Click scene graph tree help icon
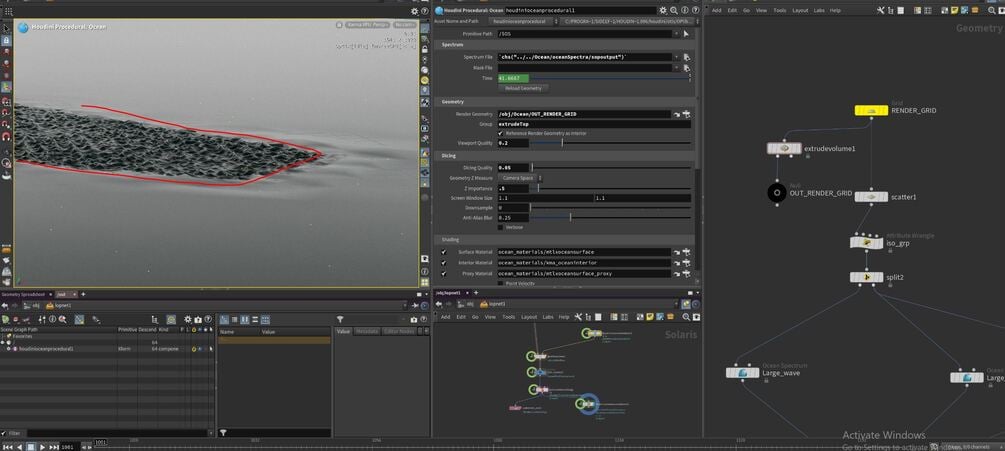The image size is (1005, 451). [x=207, y=319]
